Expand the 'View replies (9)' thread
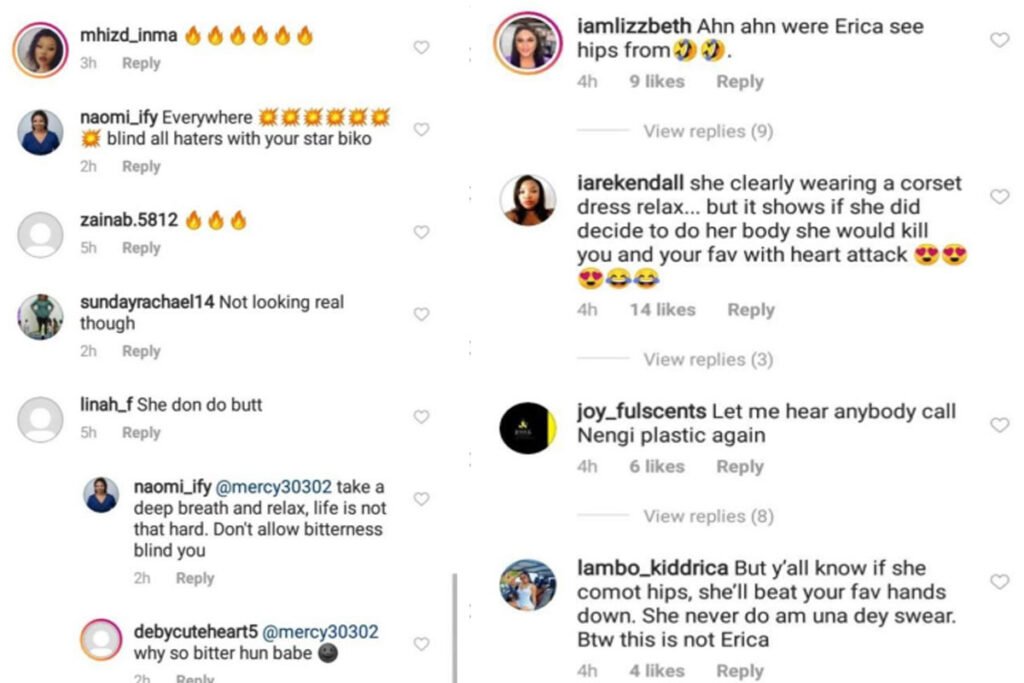 coord(708,131)
